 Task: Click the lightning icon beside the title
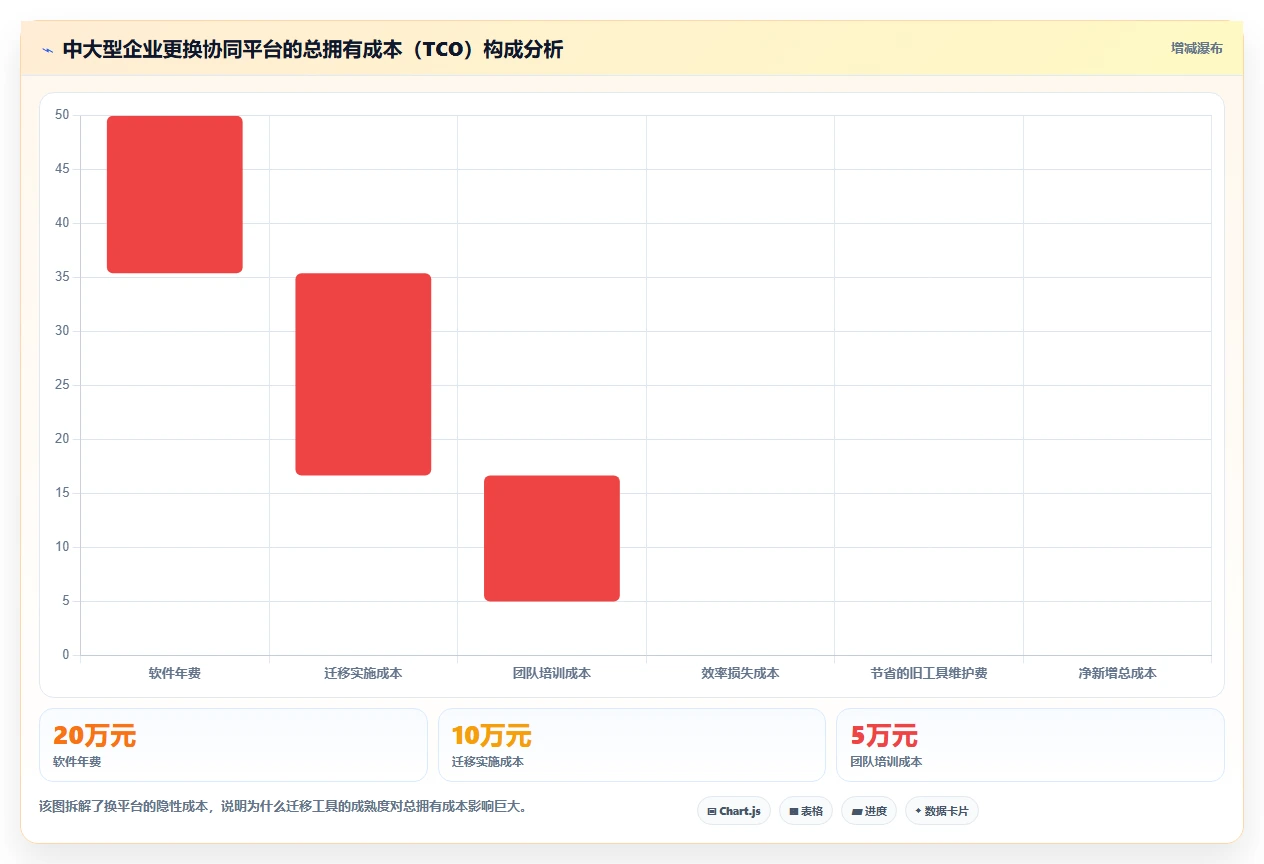[x=48, y=49]
